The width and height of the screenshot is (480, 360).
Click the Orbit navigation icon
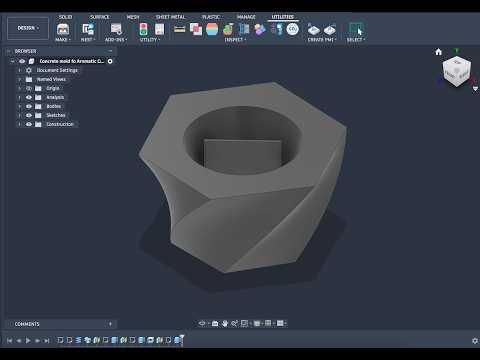click(202, 323)
